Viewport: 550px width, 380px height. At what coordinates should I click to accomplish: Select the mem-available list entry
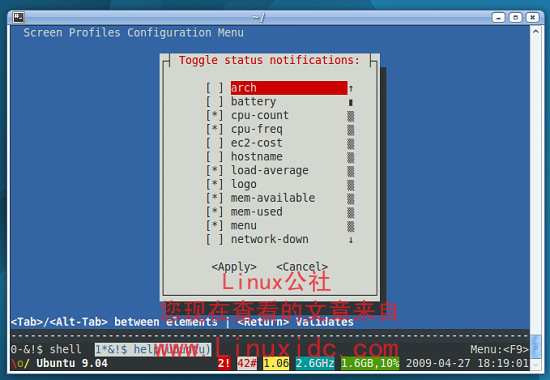point(273,198)
